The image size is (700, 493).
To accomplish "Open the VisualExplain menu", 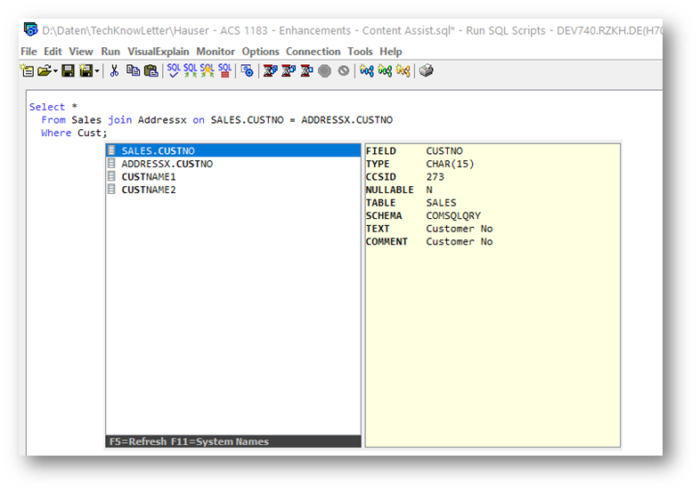I will [158, 51].
